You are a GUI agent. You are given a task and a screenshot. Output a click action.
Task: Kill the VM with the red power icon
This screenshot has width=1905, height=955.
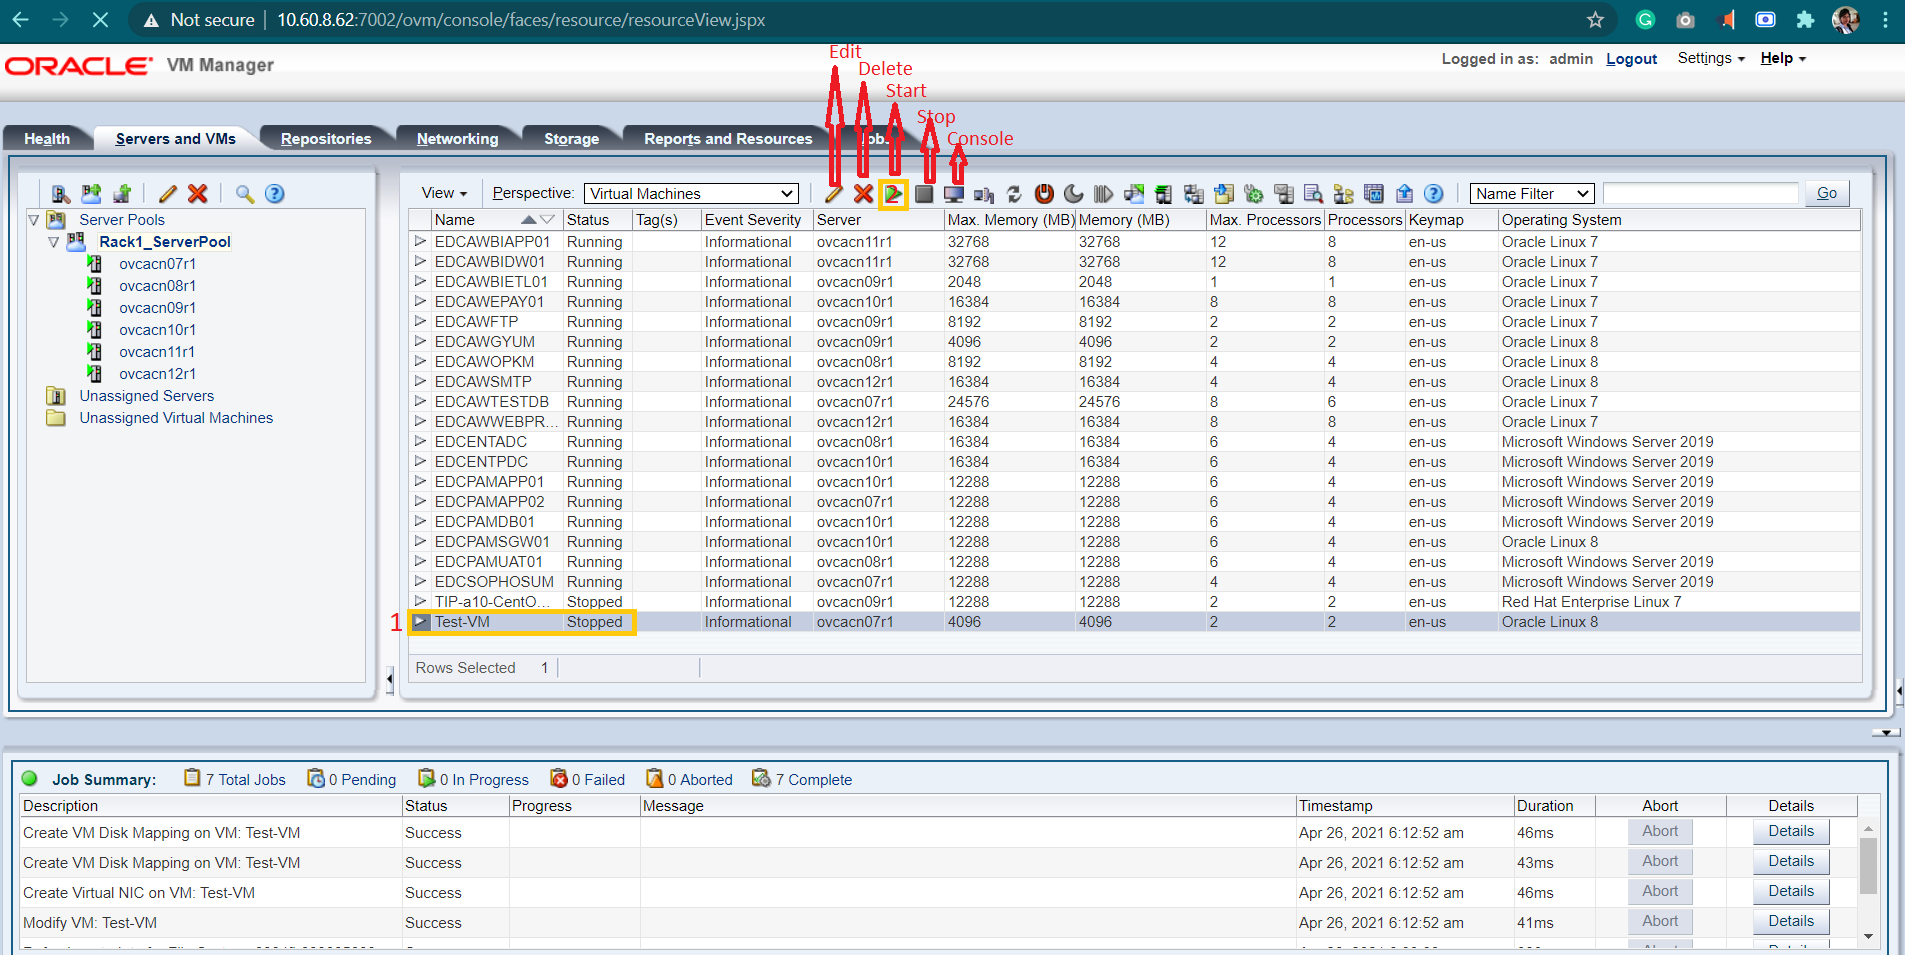(1044, 194)
